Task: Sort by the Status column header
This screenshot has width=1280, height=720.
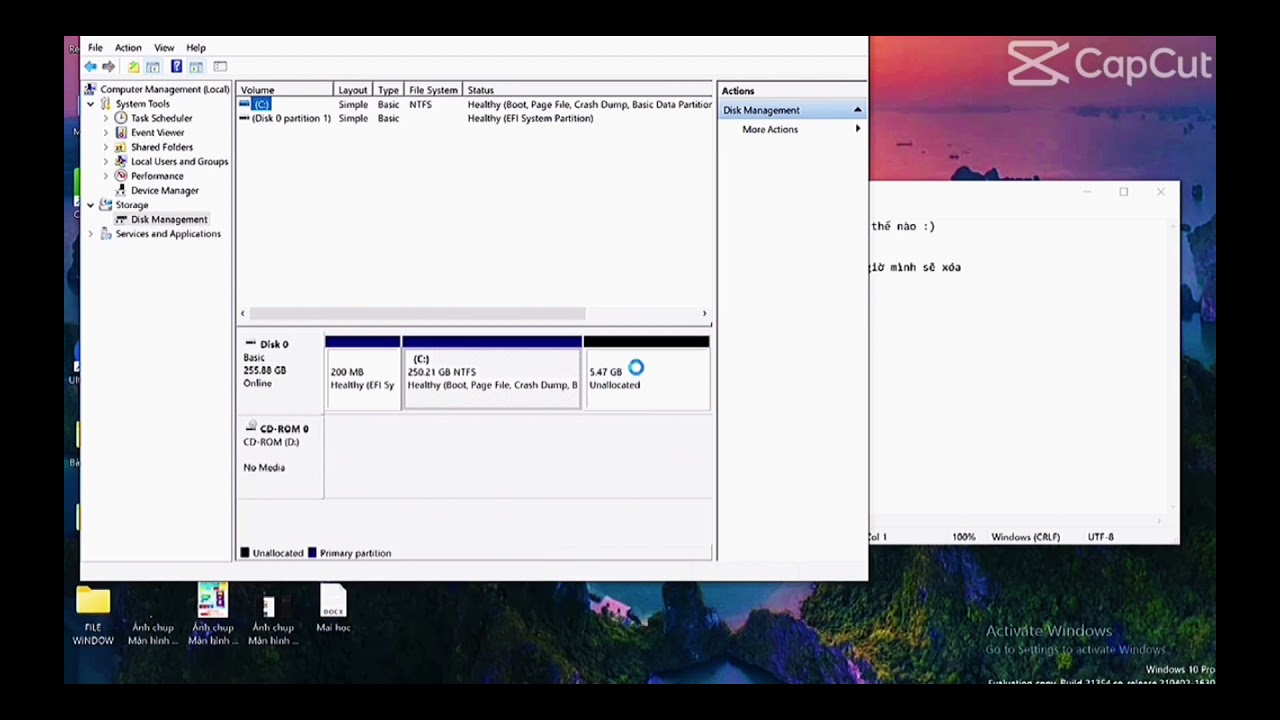Action: tap(588, 90)
